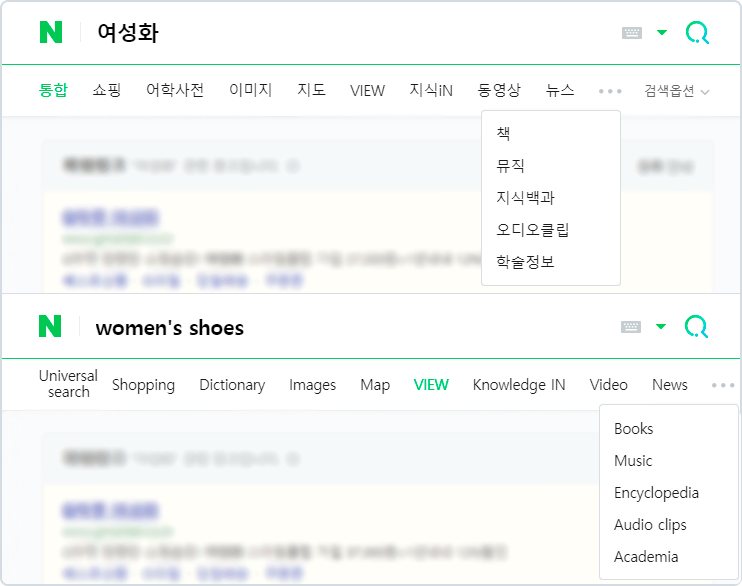Select the 통합 tab
This screenshot has height=586, width=742.
(x=53, y=90)
